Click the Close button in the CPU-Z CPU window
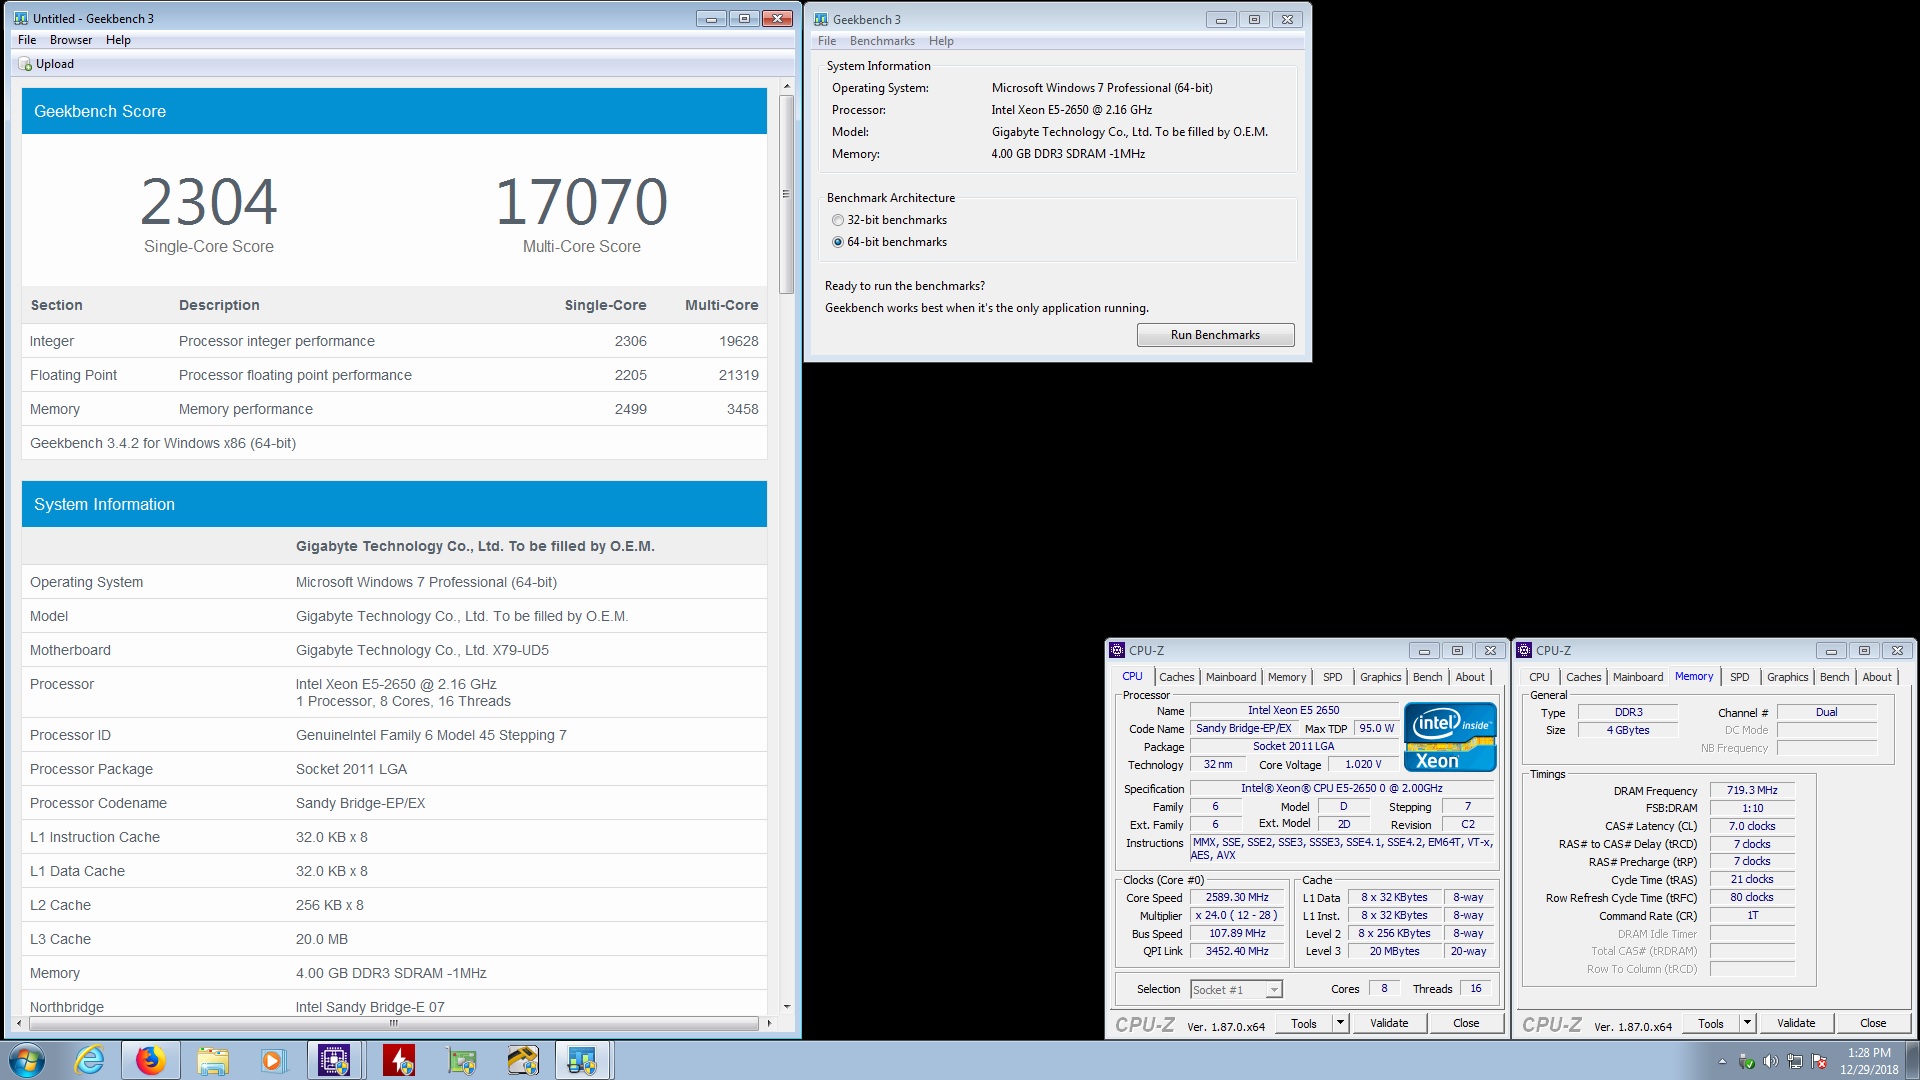 pyautogui.click(x=1466, y=1023)
